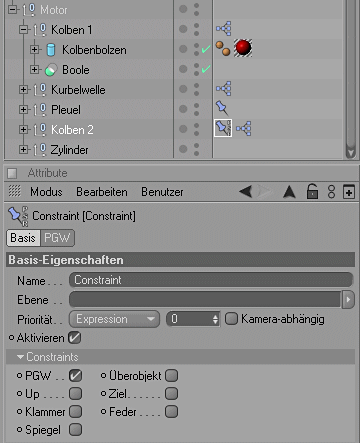Click the up arrow in Attribute manager
360x443 pixels.
pyautogui.click(x=289, y=192)
